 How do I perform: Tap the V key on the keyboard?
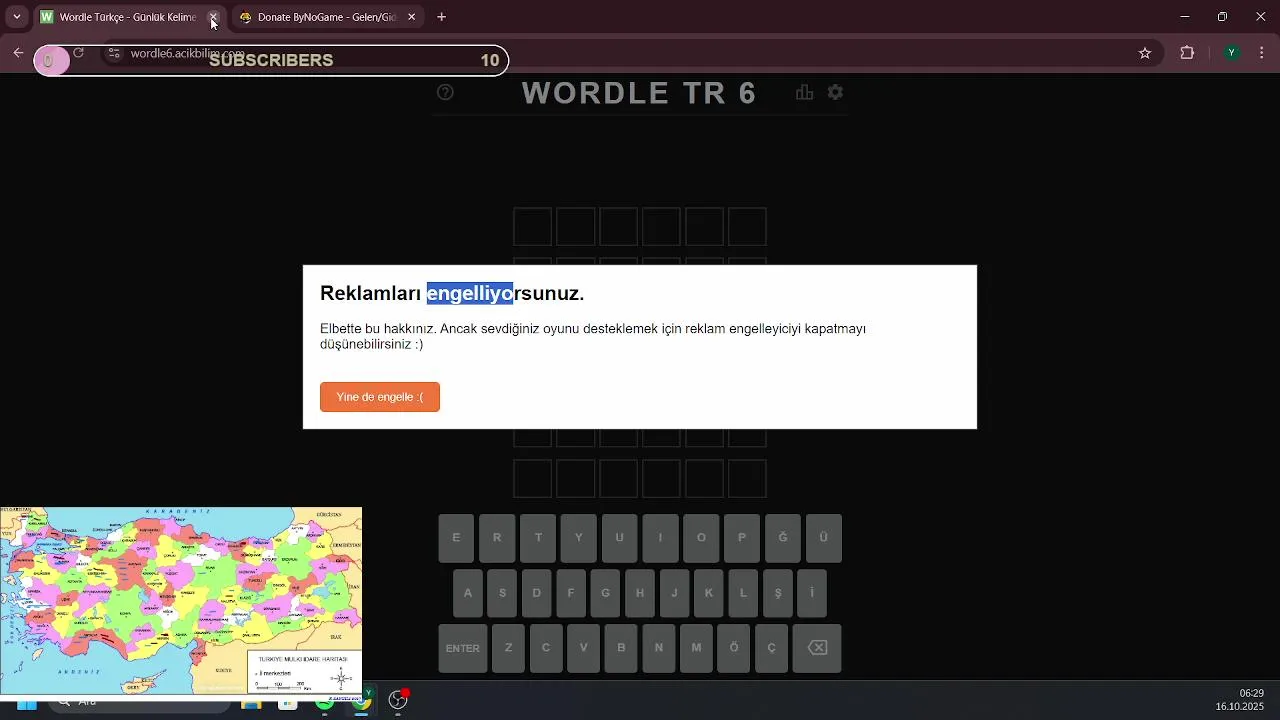coord(583,648)
